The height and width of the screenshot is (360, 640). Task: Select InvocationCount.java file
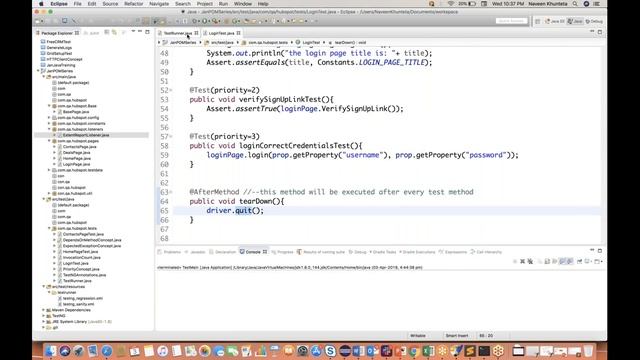point(82,258)
